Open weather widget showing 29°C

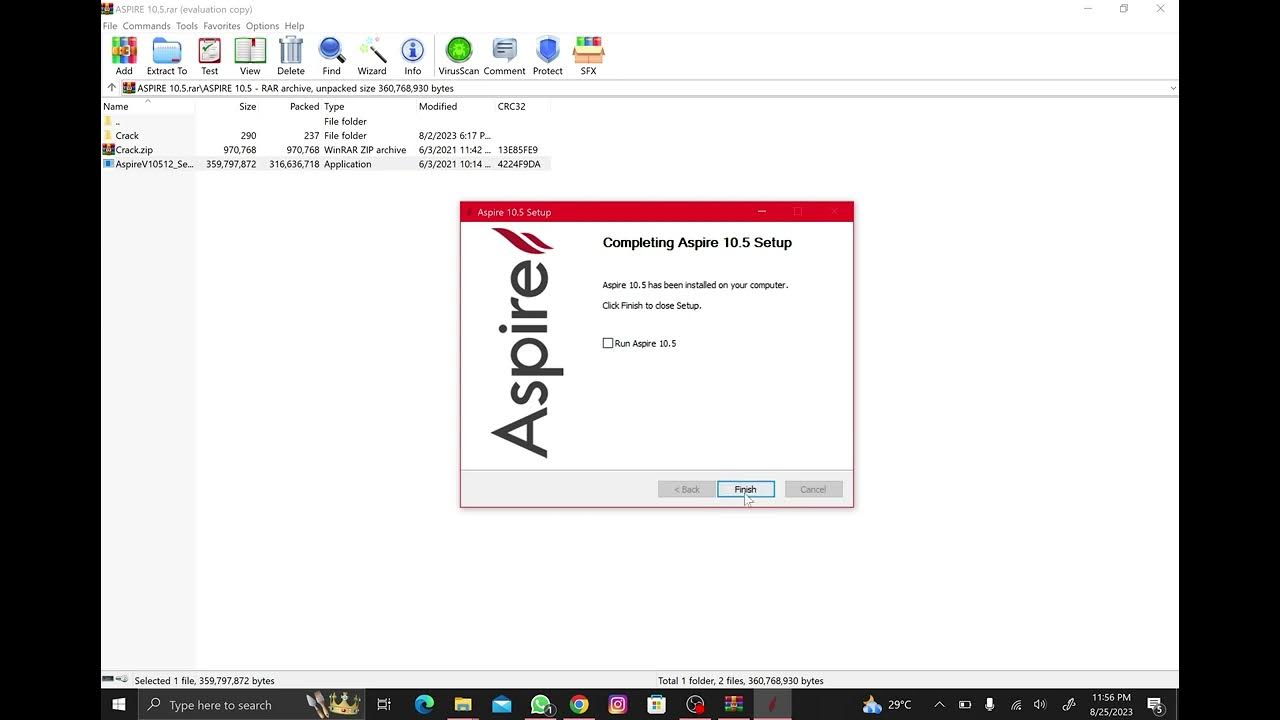(886, 705)
